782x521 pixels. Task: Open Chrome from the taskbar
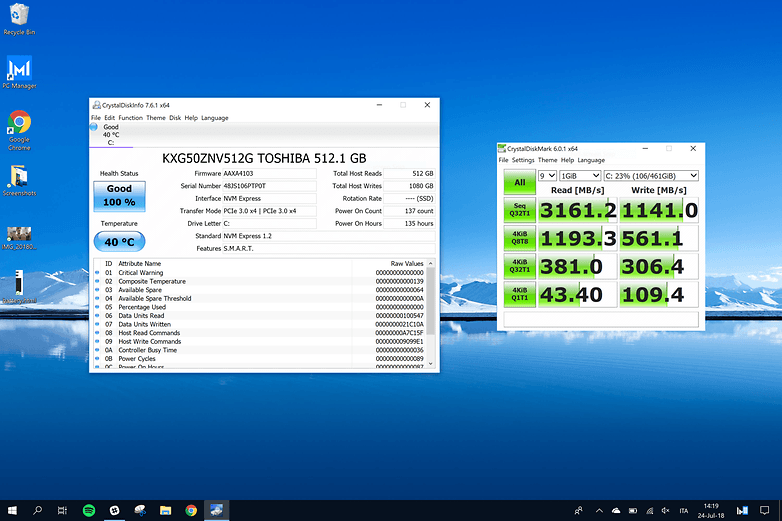click(191, 510)
